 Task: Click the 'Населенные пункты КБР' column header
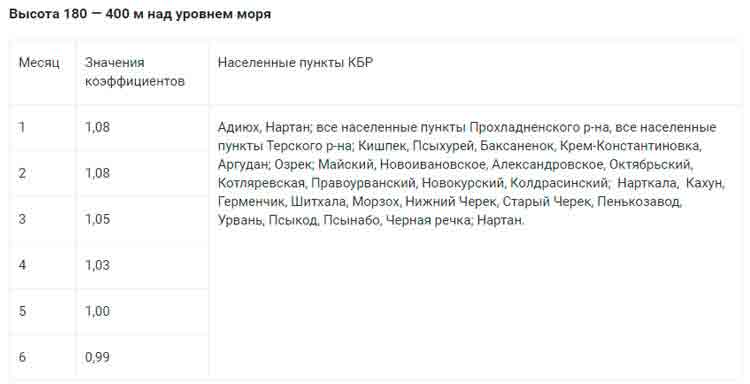coord(295,63)
